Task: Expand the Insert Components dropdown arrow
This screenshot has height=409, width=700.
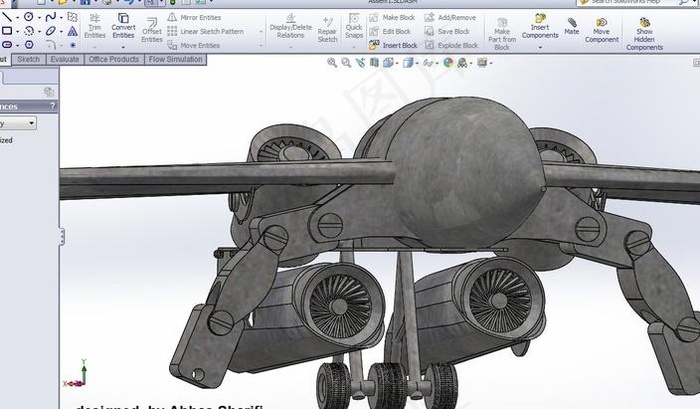Action: click(540, 47)
